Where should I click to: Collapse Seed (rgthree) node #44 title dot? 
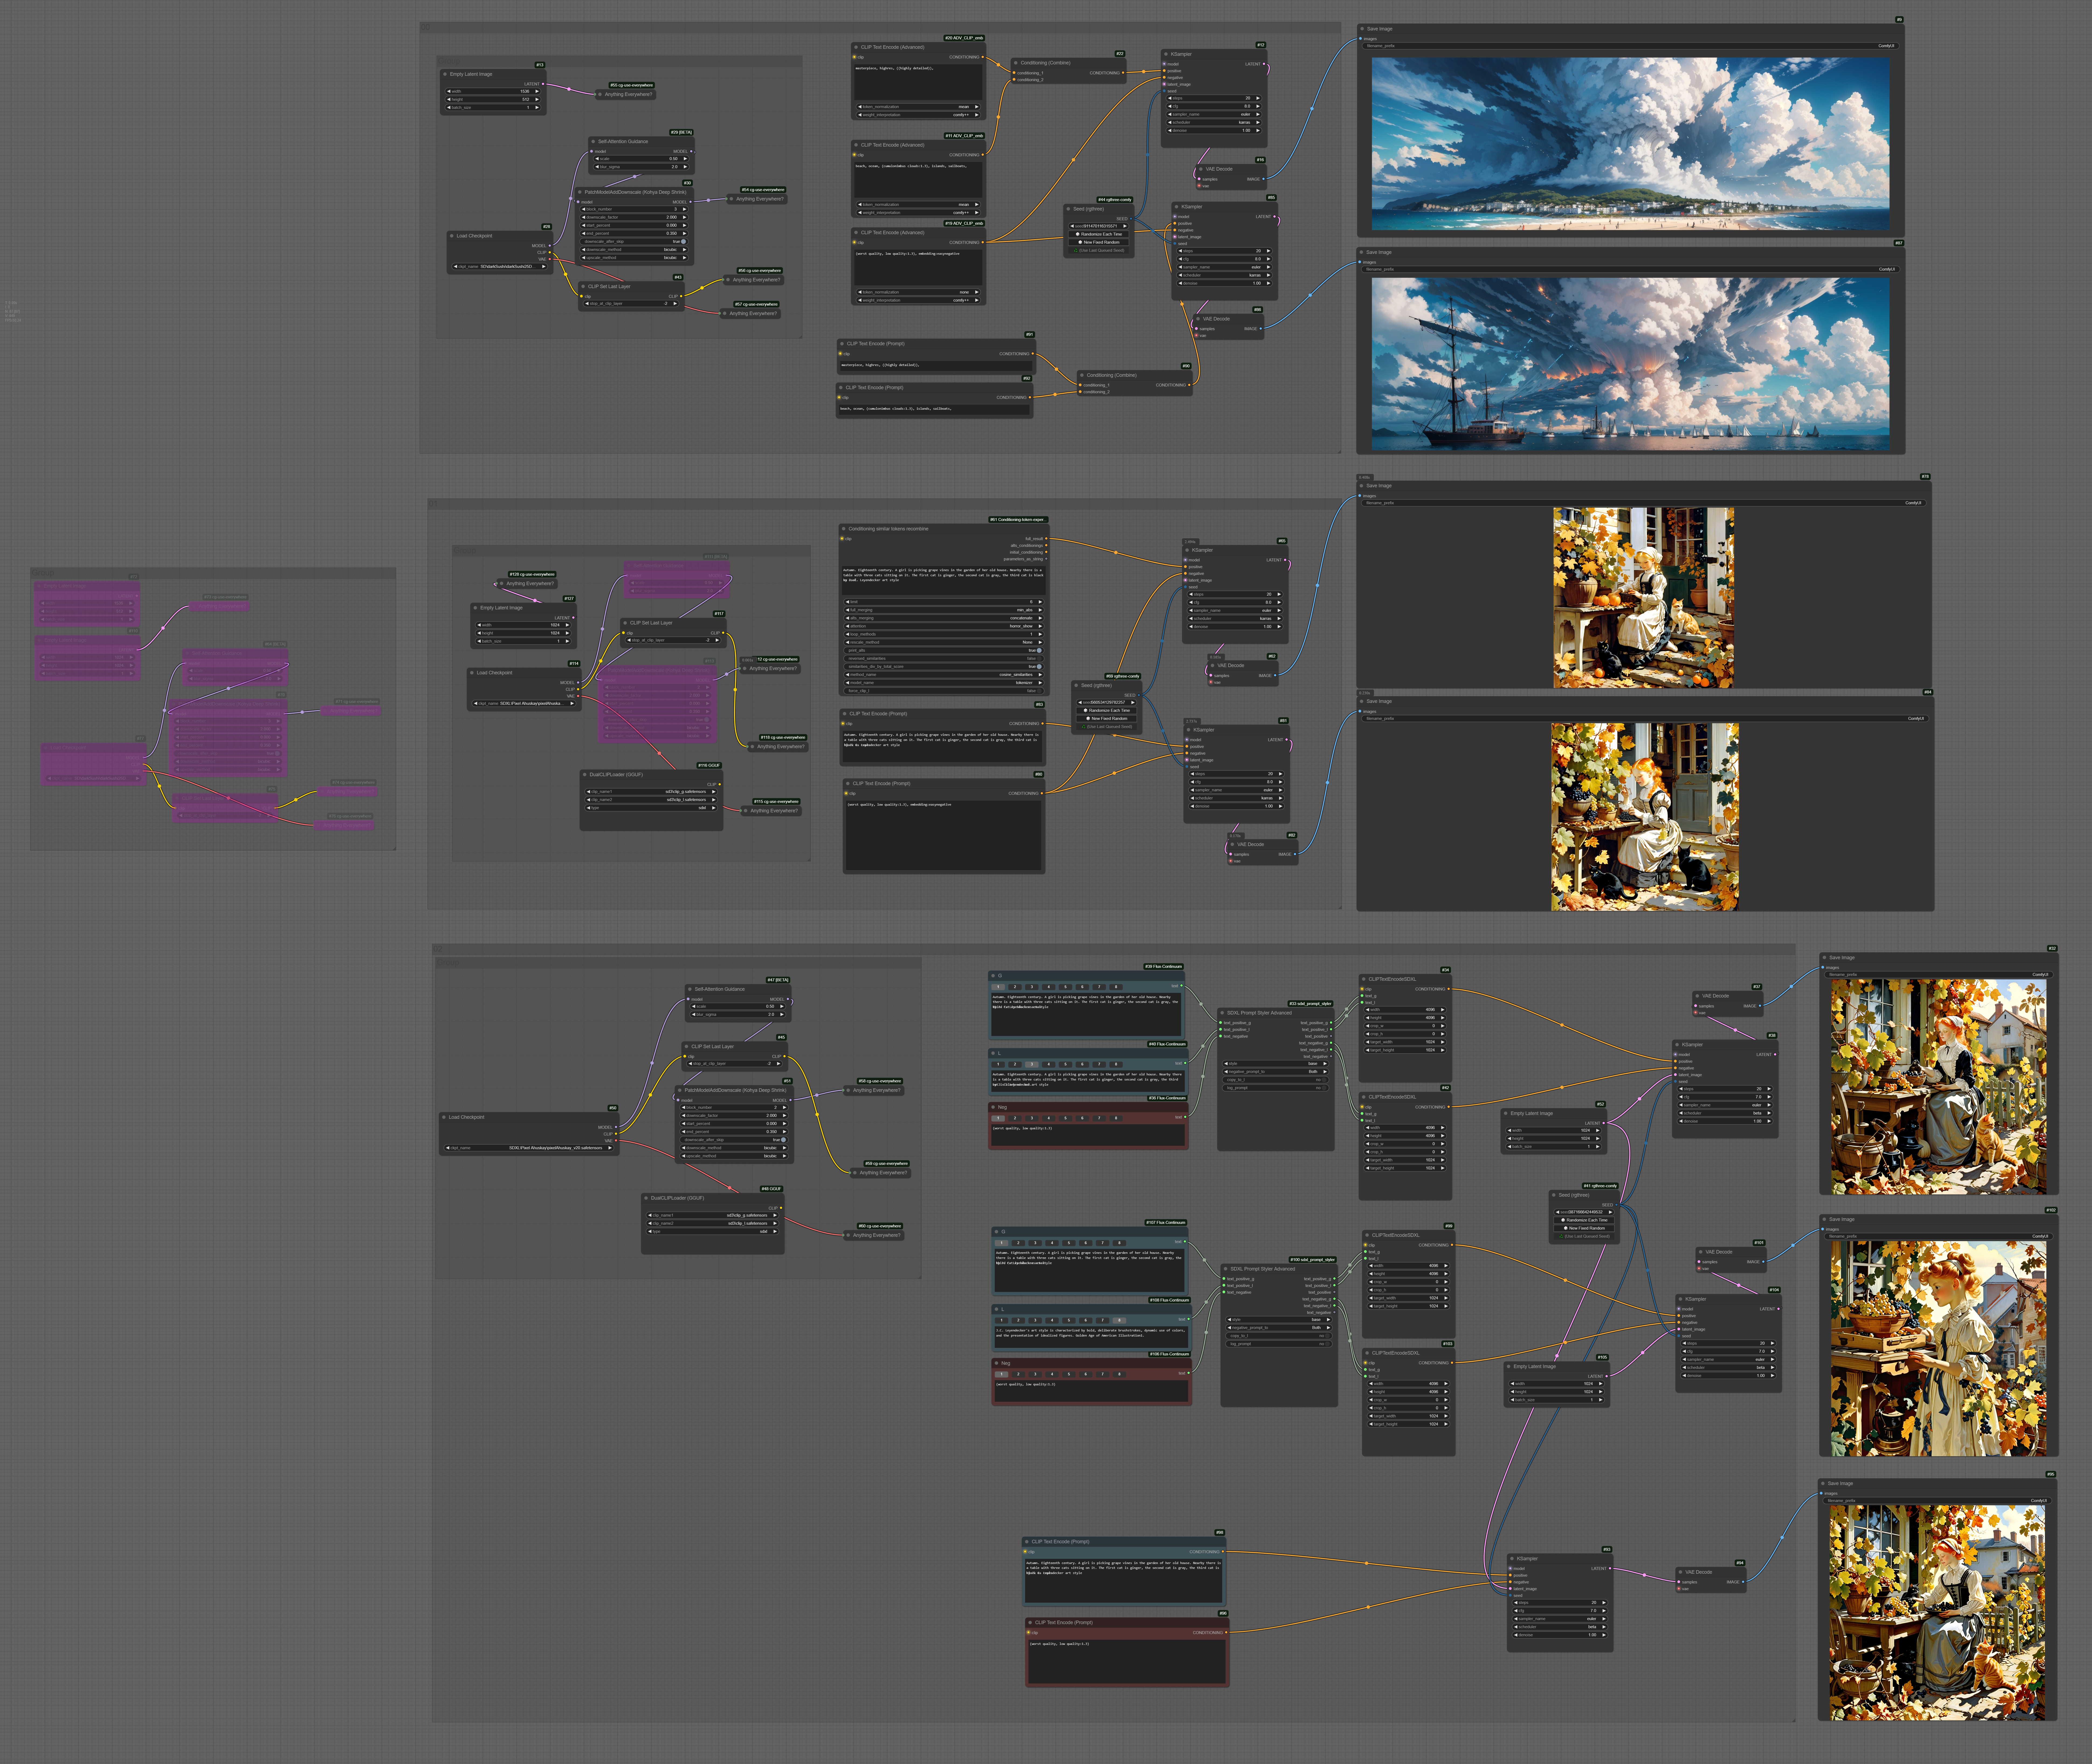point(1068,209)
